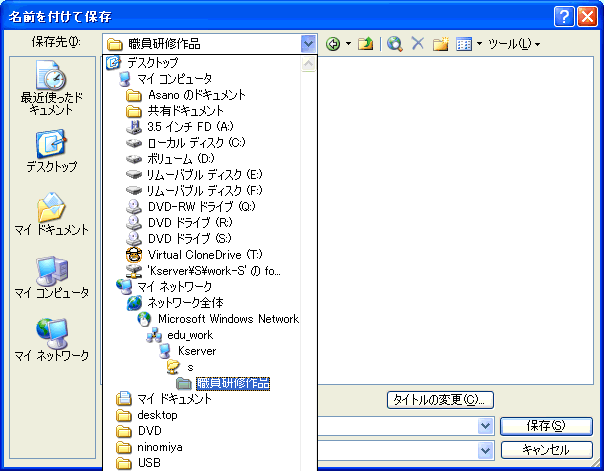Click the Search the Web icon

point(395,44)
